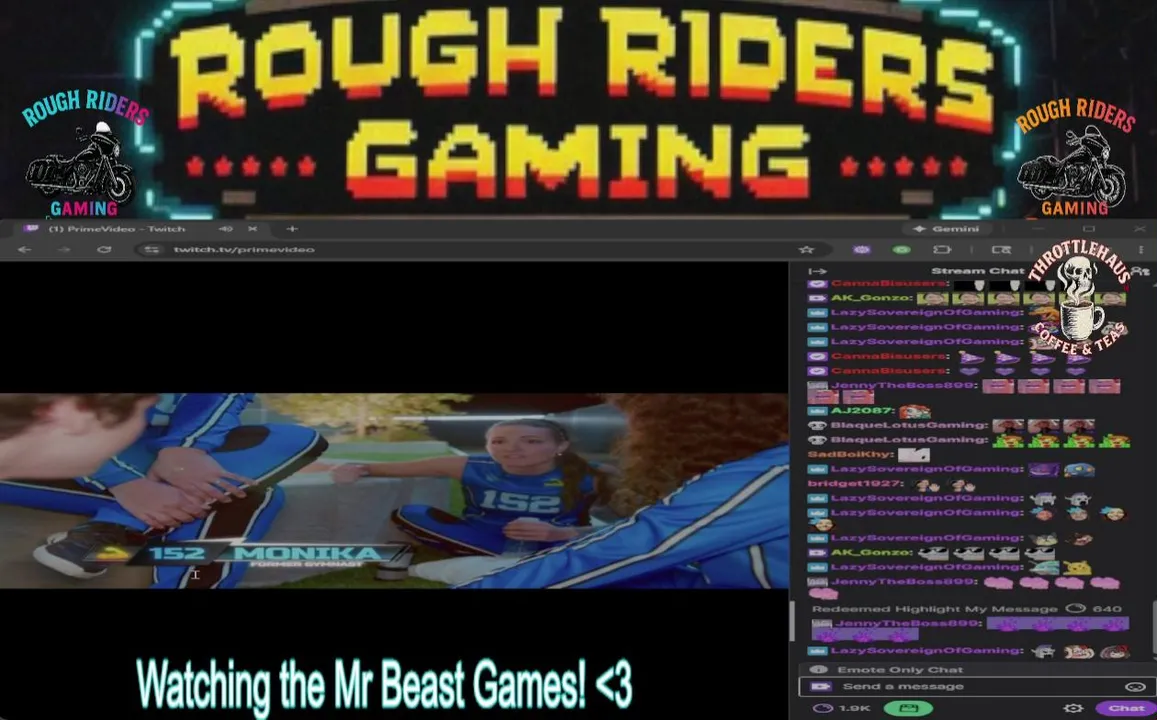
Task: Open site information icon in address bar
Action: (x=152, y=249)
